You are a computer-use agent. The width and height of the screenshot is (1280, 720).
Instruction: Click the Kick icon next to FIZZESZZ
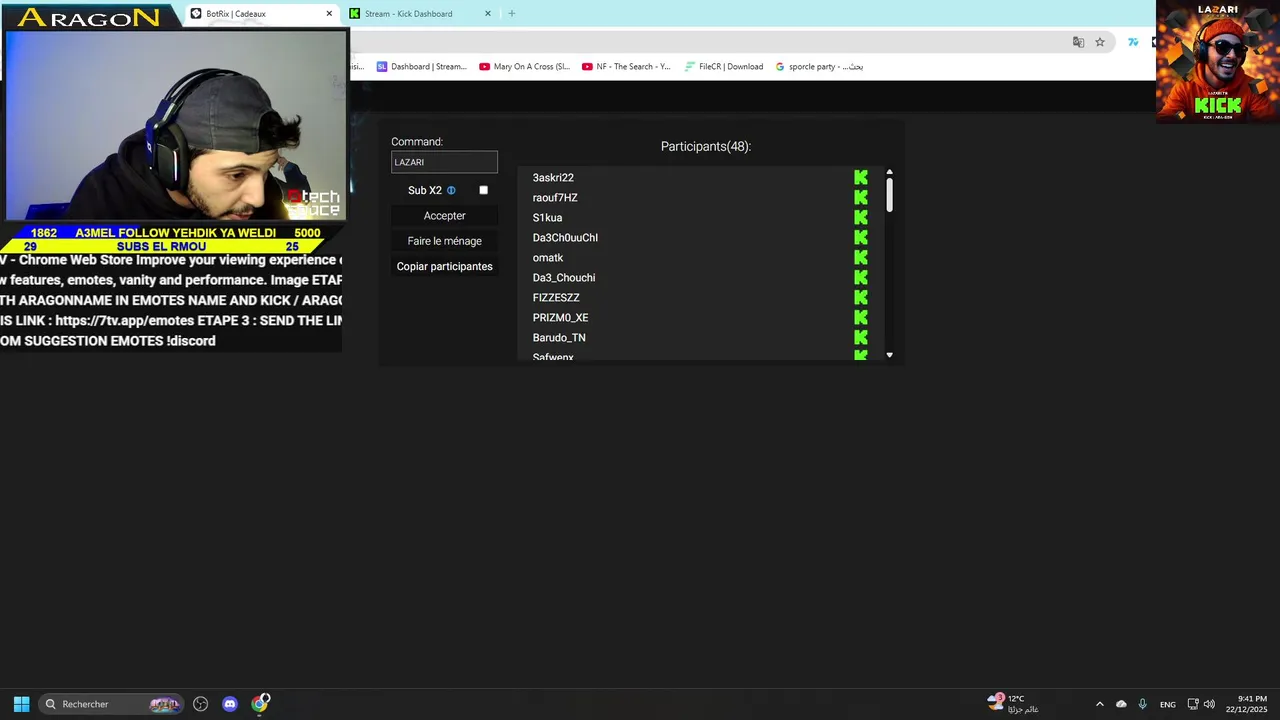coord(861,297)
